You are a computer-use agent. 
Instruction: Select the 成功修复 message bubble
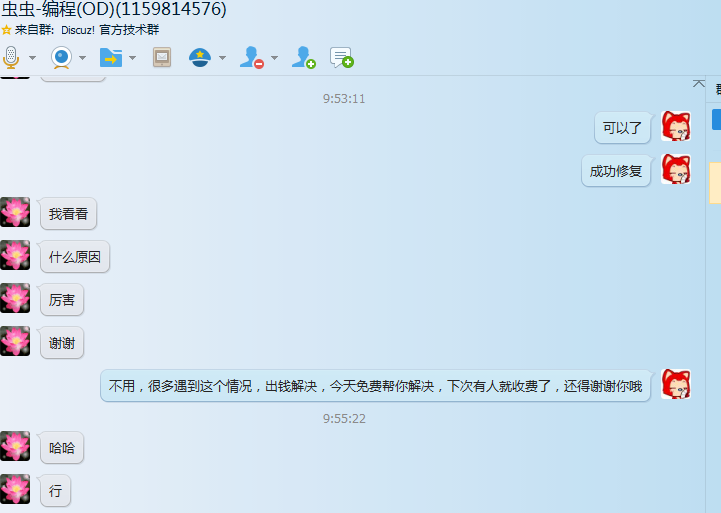[616, 171]
